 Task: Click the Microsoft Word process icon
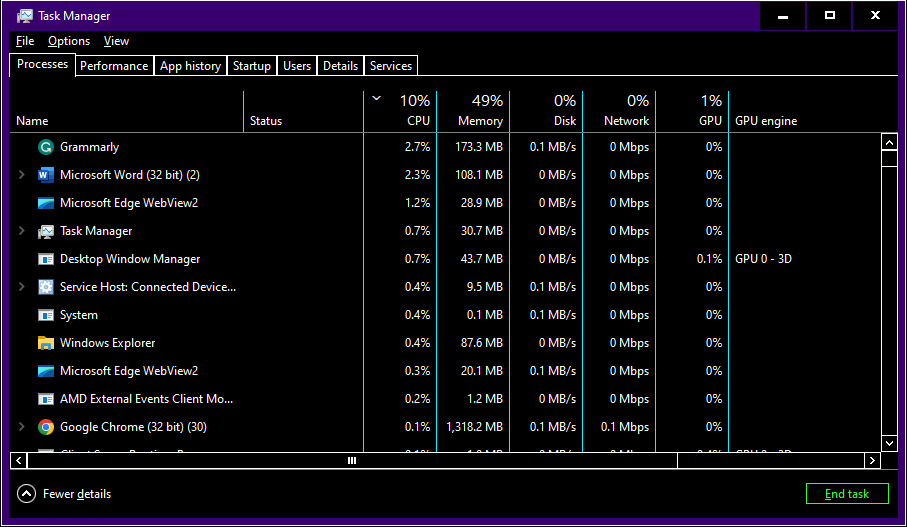coord(46,175)
